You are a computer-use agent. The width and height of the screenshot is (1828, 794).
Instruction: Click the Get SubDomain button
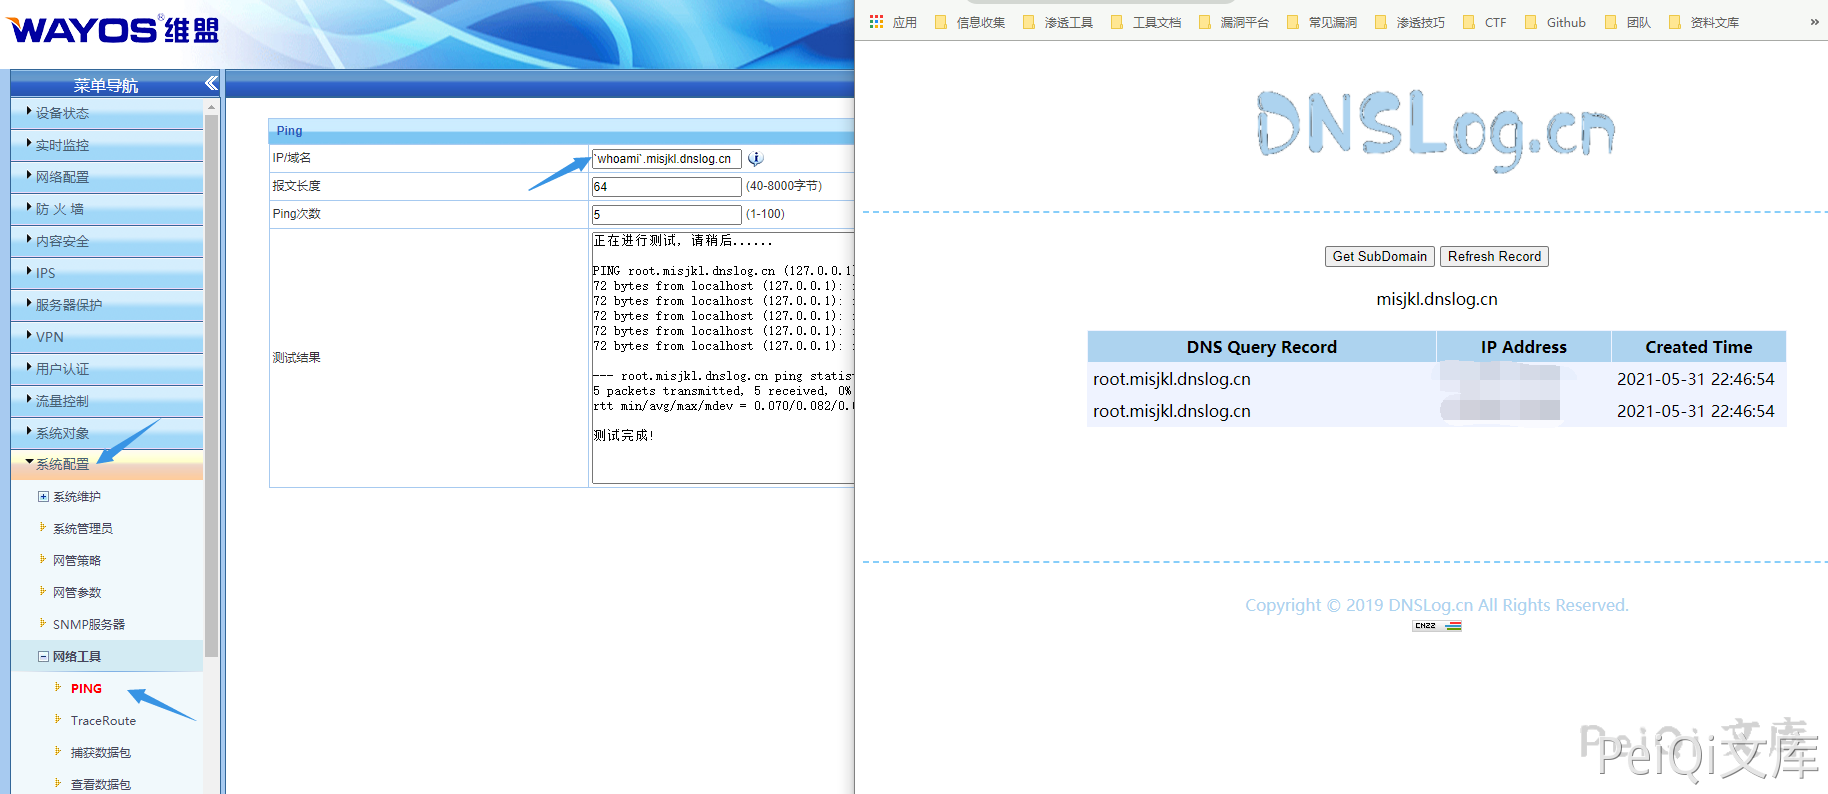pos(1379,257)
